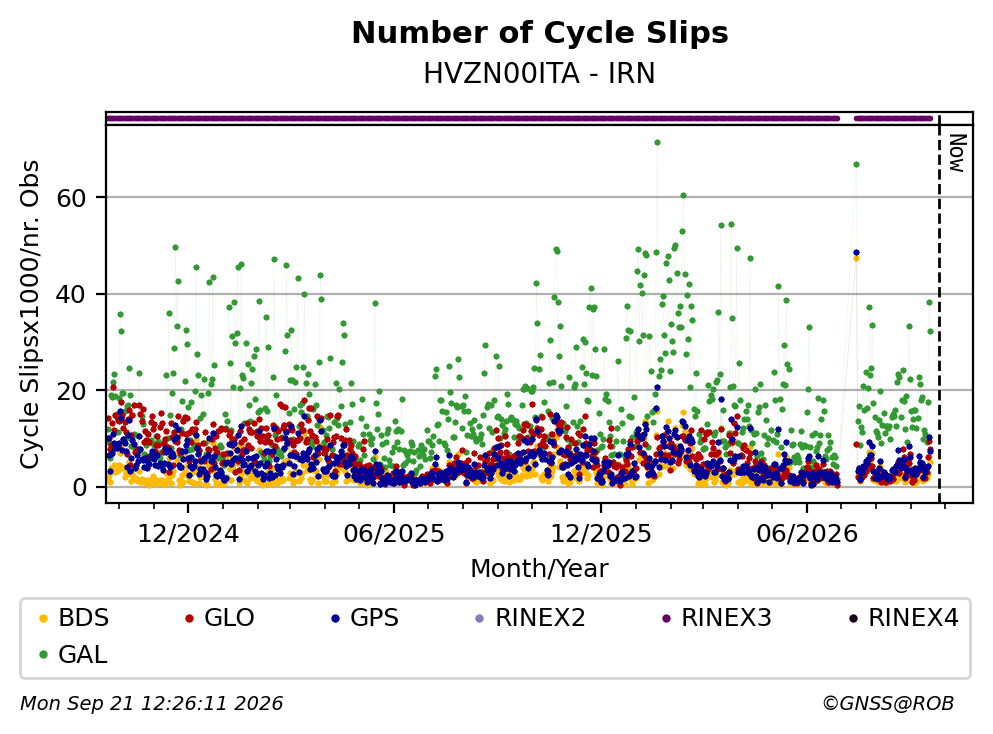Click the ©GNSS@ROB credit text
Screen dimensions: 993x734
(888, 704)
